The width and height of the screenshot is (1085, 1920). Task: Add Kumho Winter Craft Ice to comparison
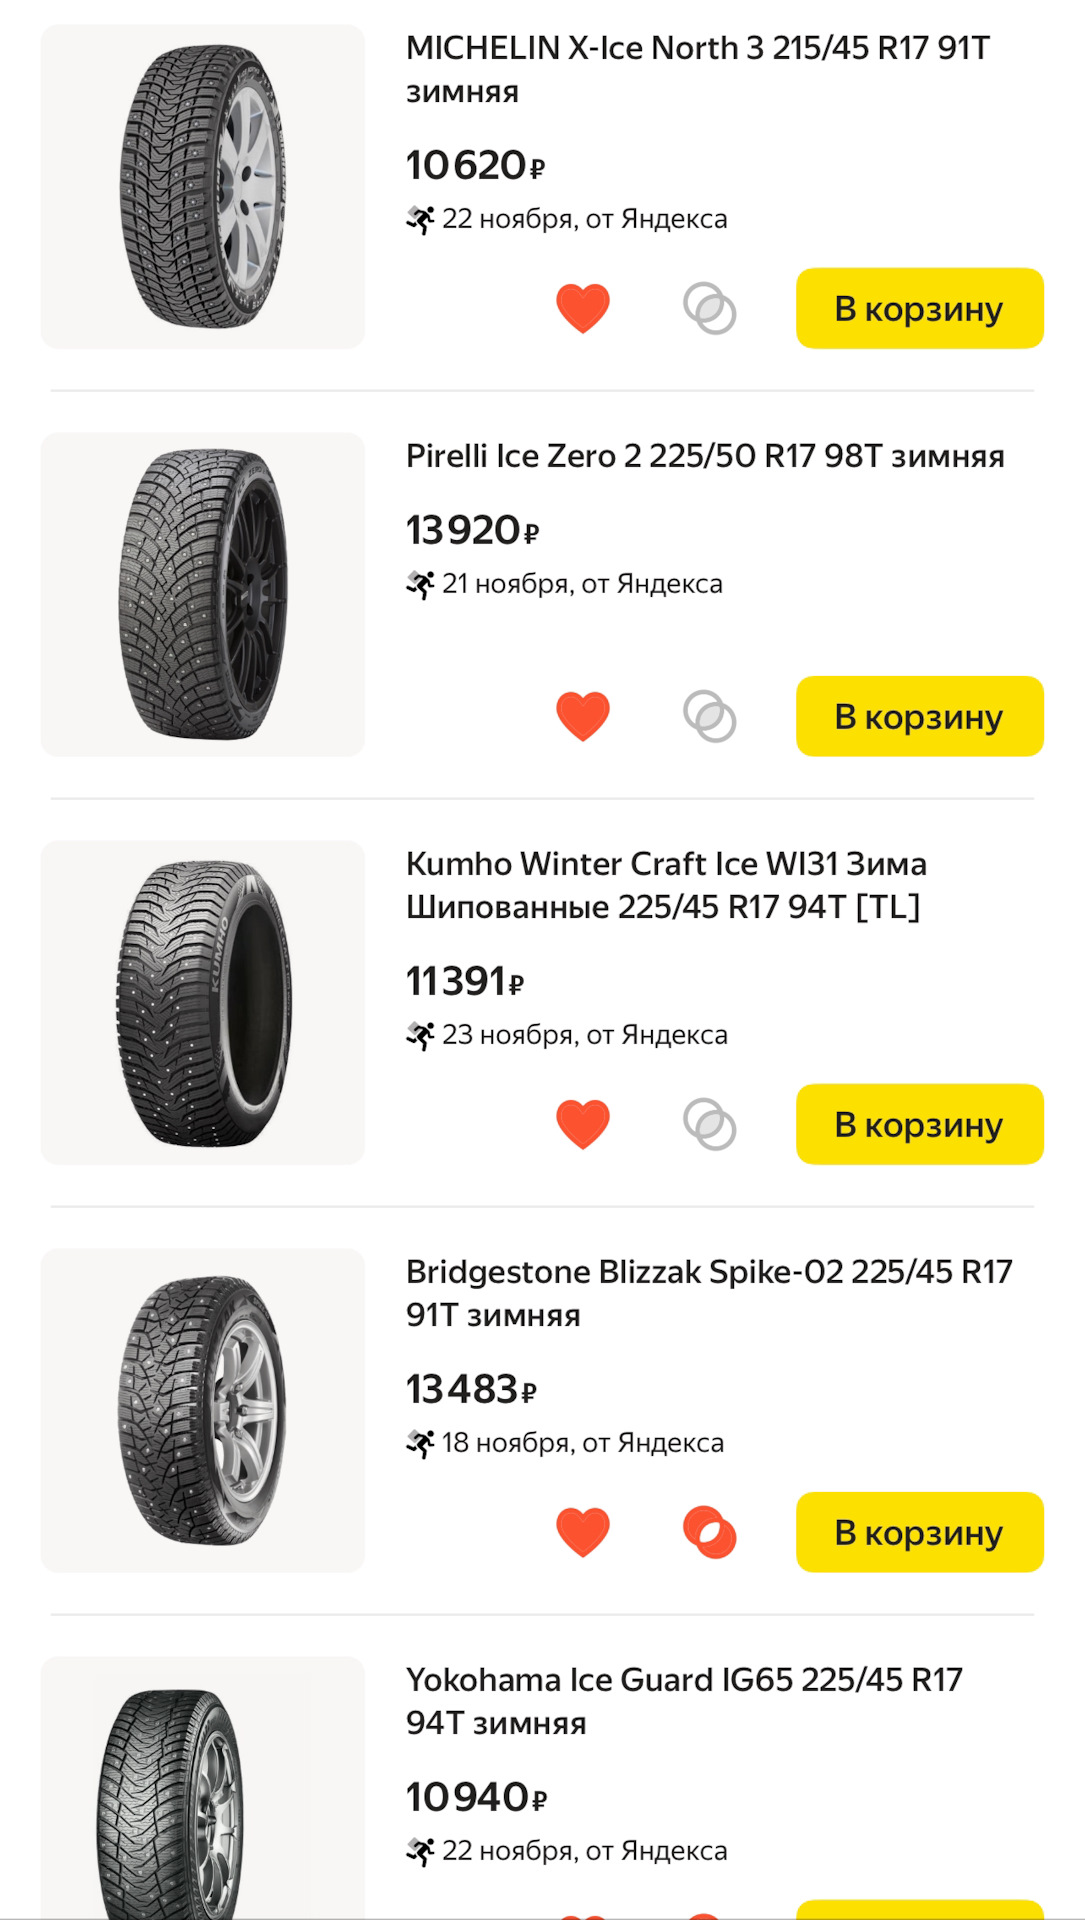(709, 1124)
